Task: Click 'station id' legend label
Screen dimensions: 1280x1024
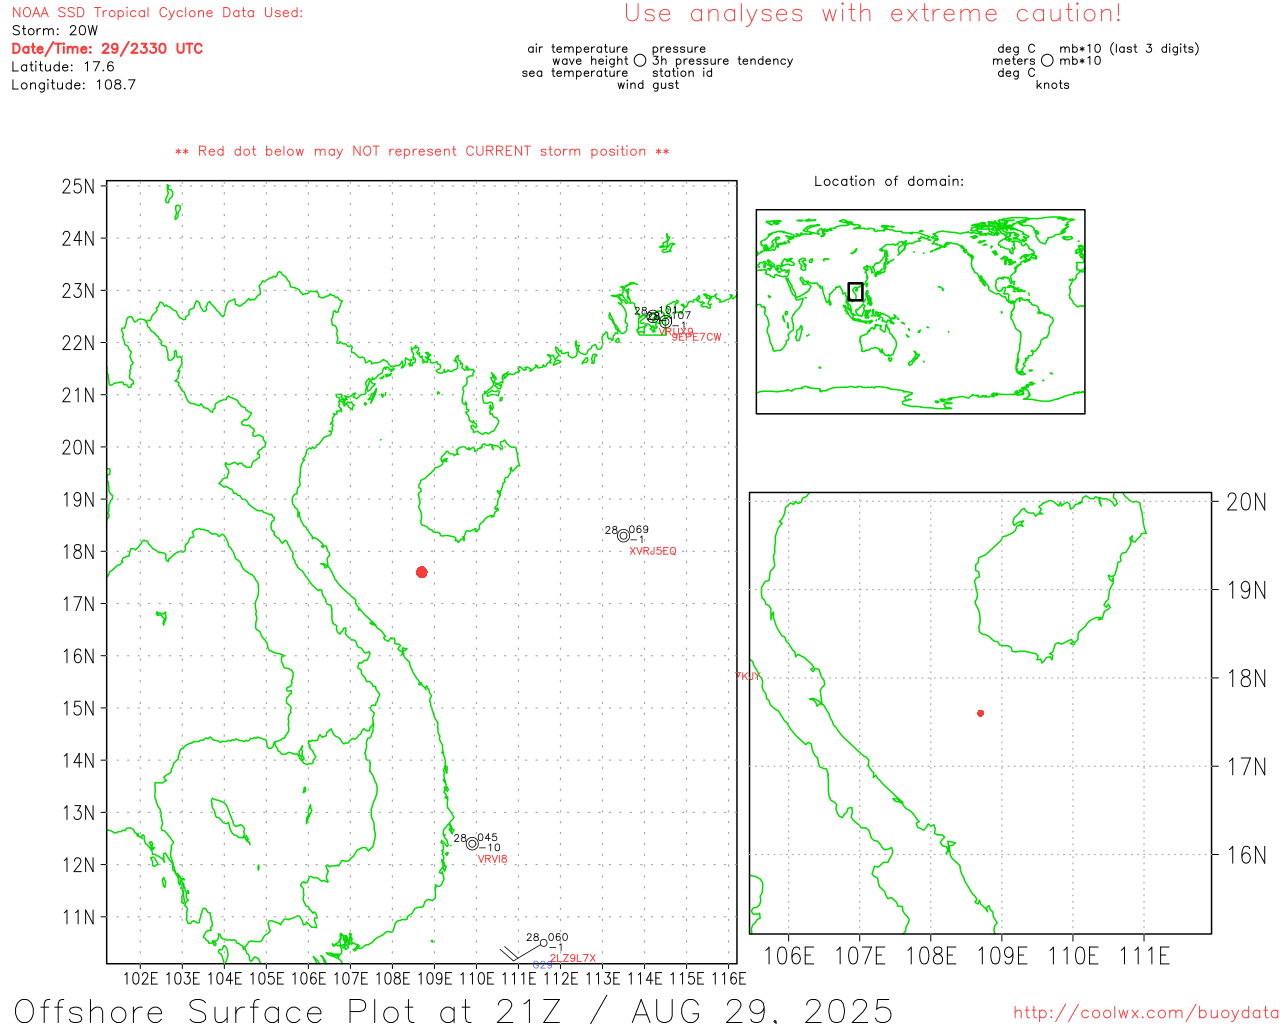Action: (682, 73)
